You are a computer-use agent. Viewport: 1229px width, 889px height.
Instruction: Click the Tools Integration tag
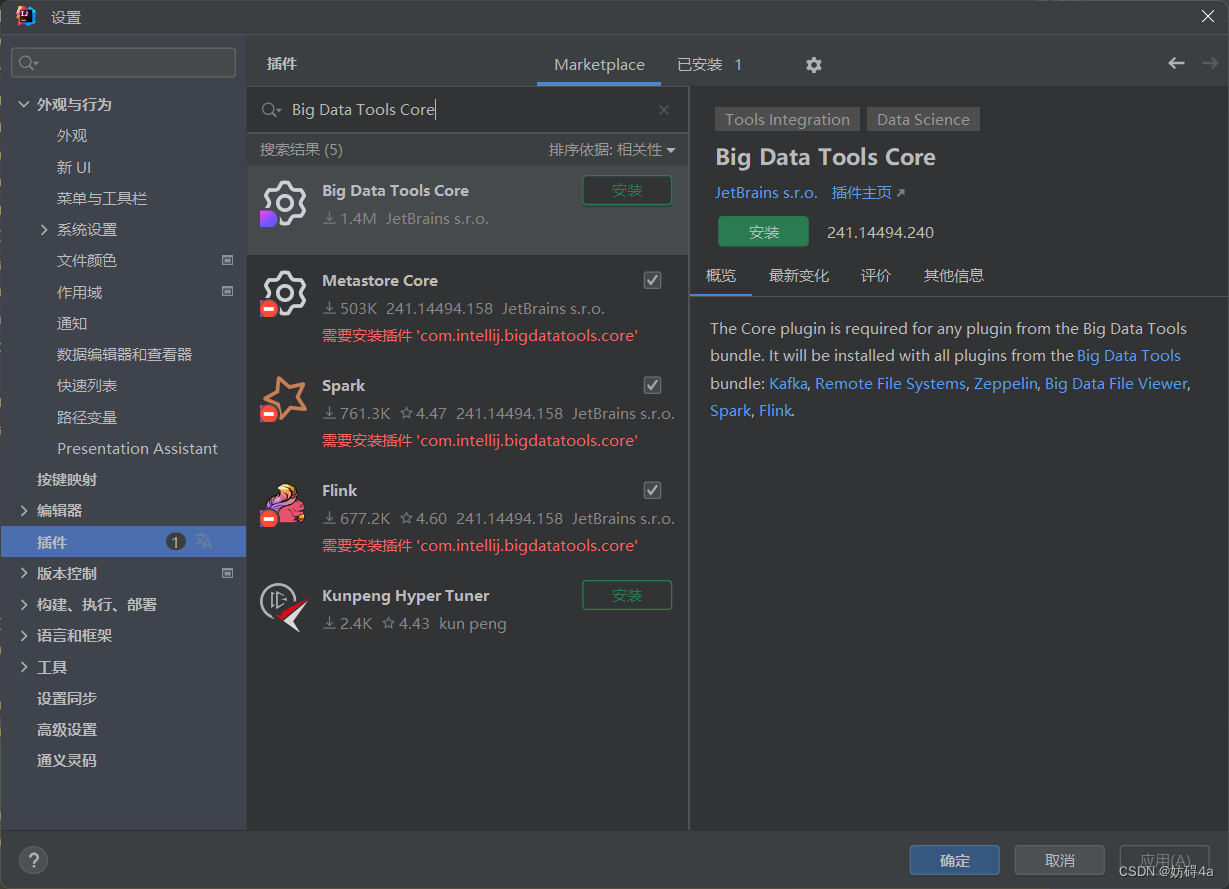[x=787, y=120]
